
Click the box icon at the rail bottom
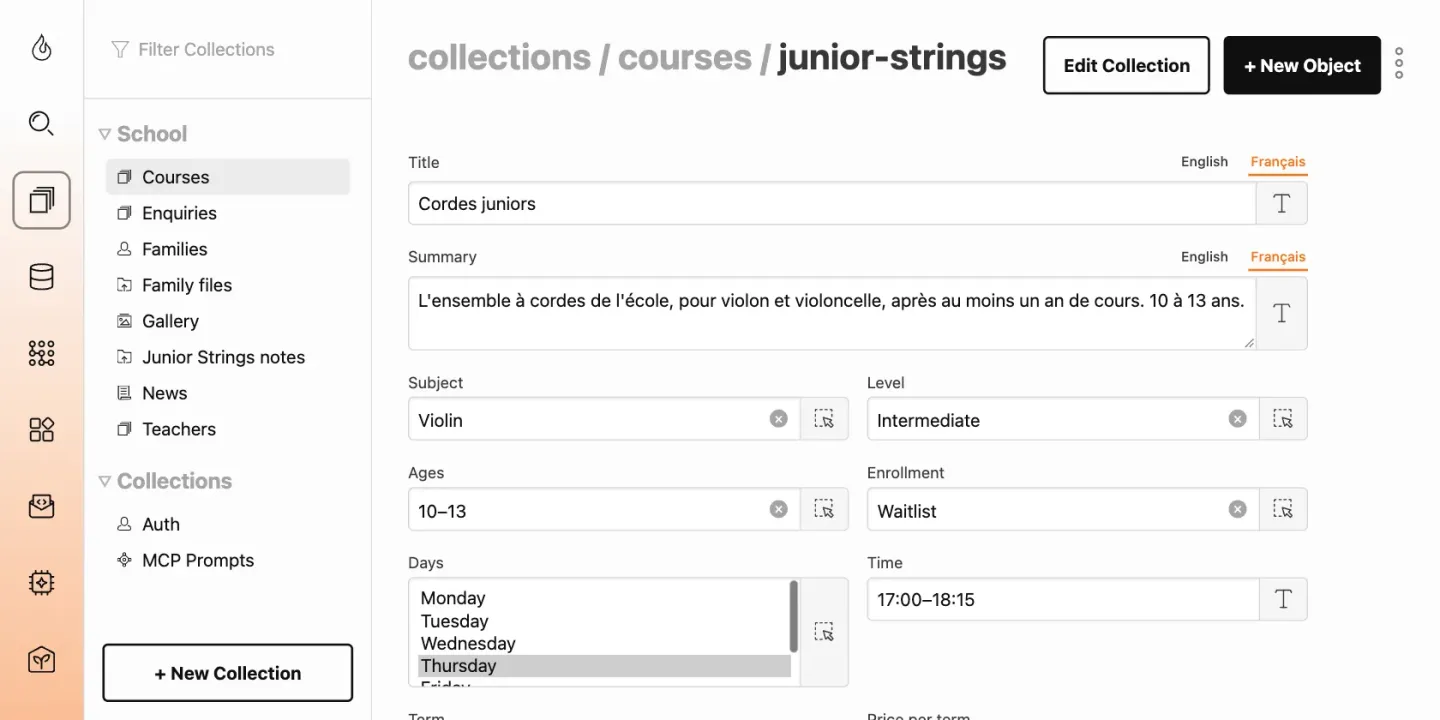point(41,659)
